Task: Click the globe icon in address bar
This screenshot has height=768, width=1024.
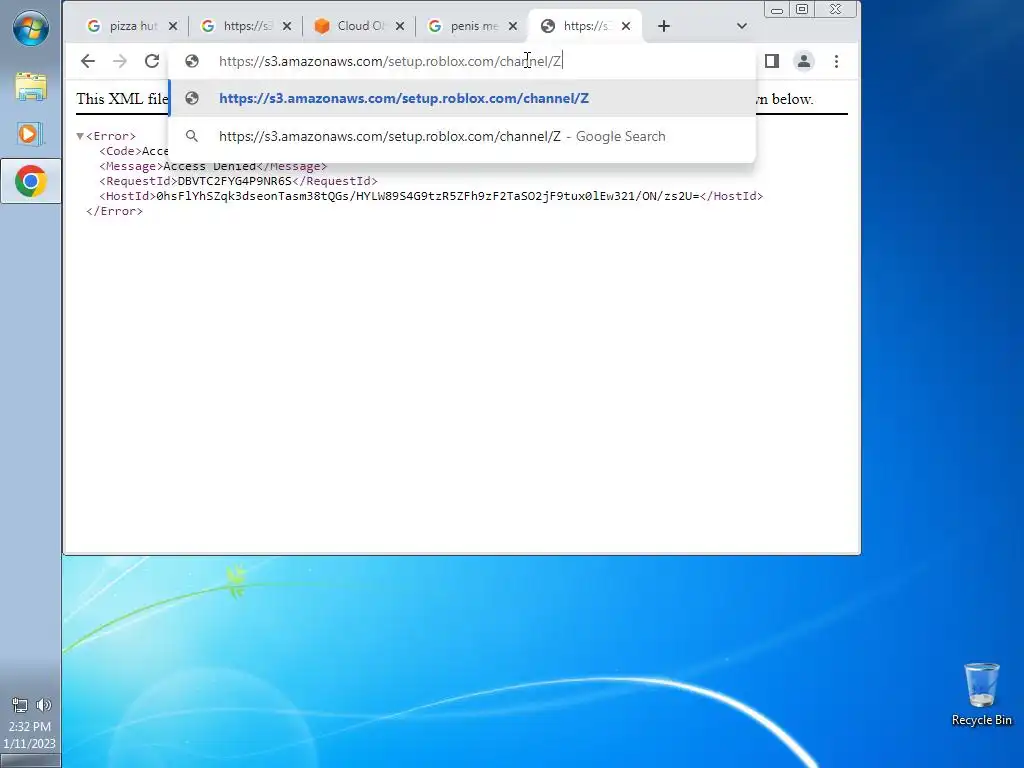Action: (x=192, y=61)
